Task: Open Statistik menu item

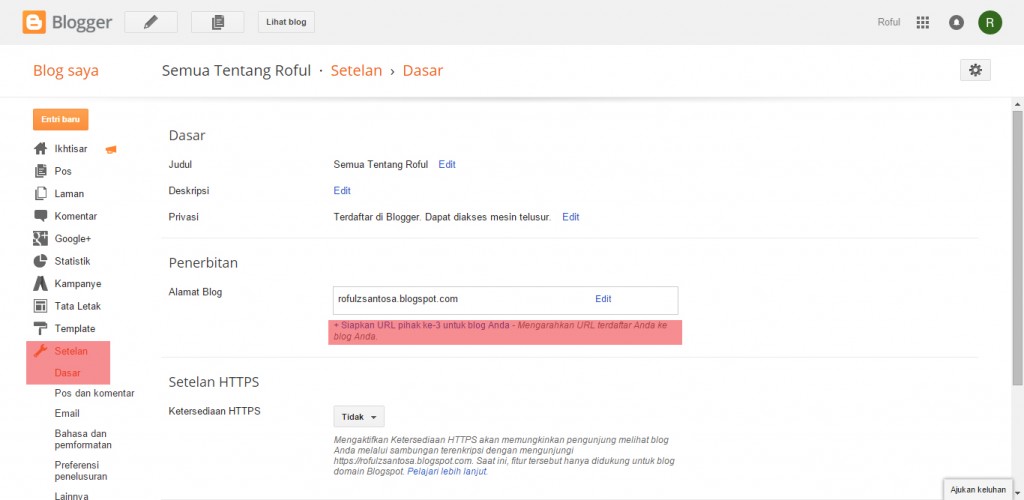Action: point(72,261)
